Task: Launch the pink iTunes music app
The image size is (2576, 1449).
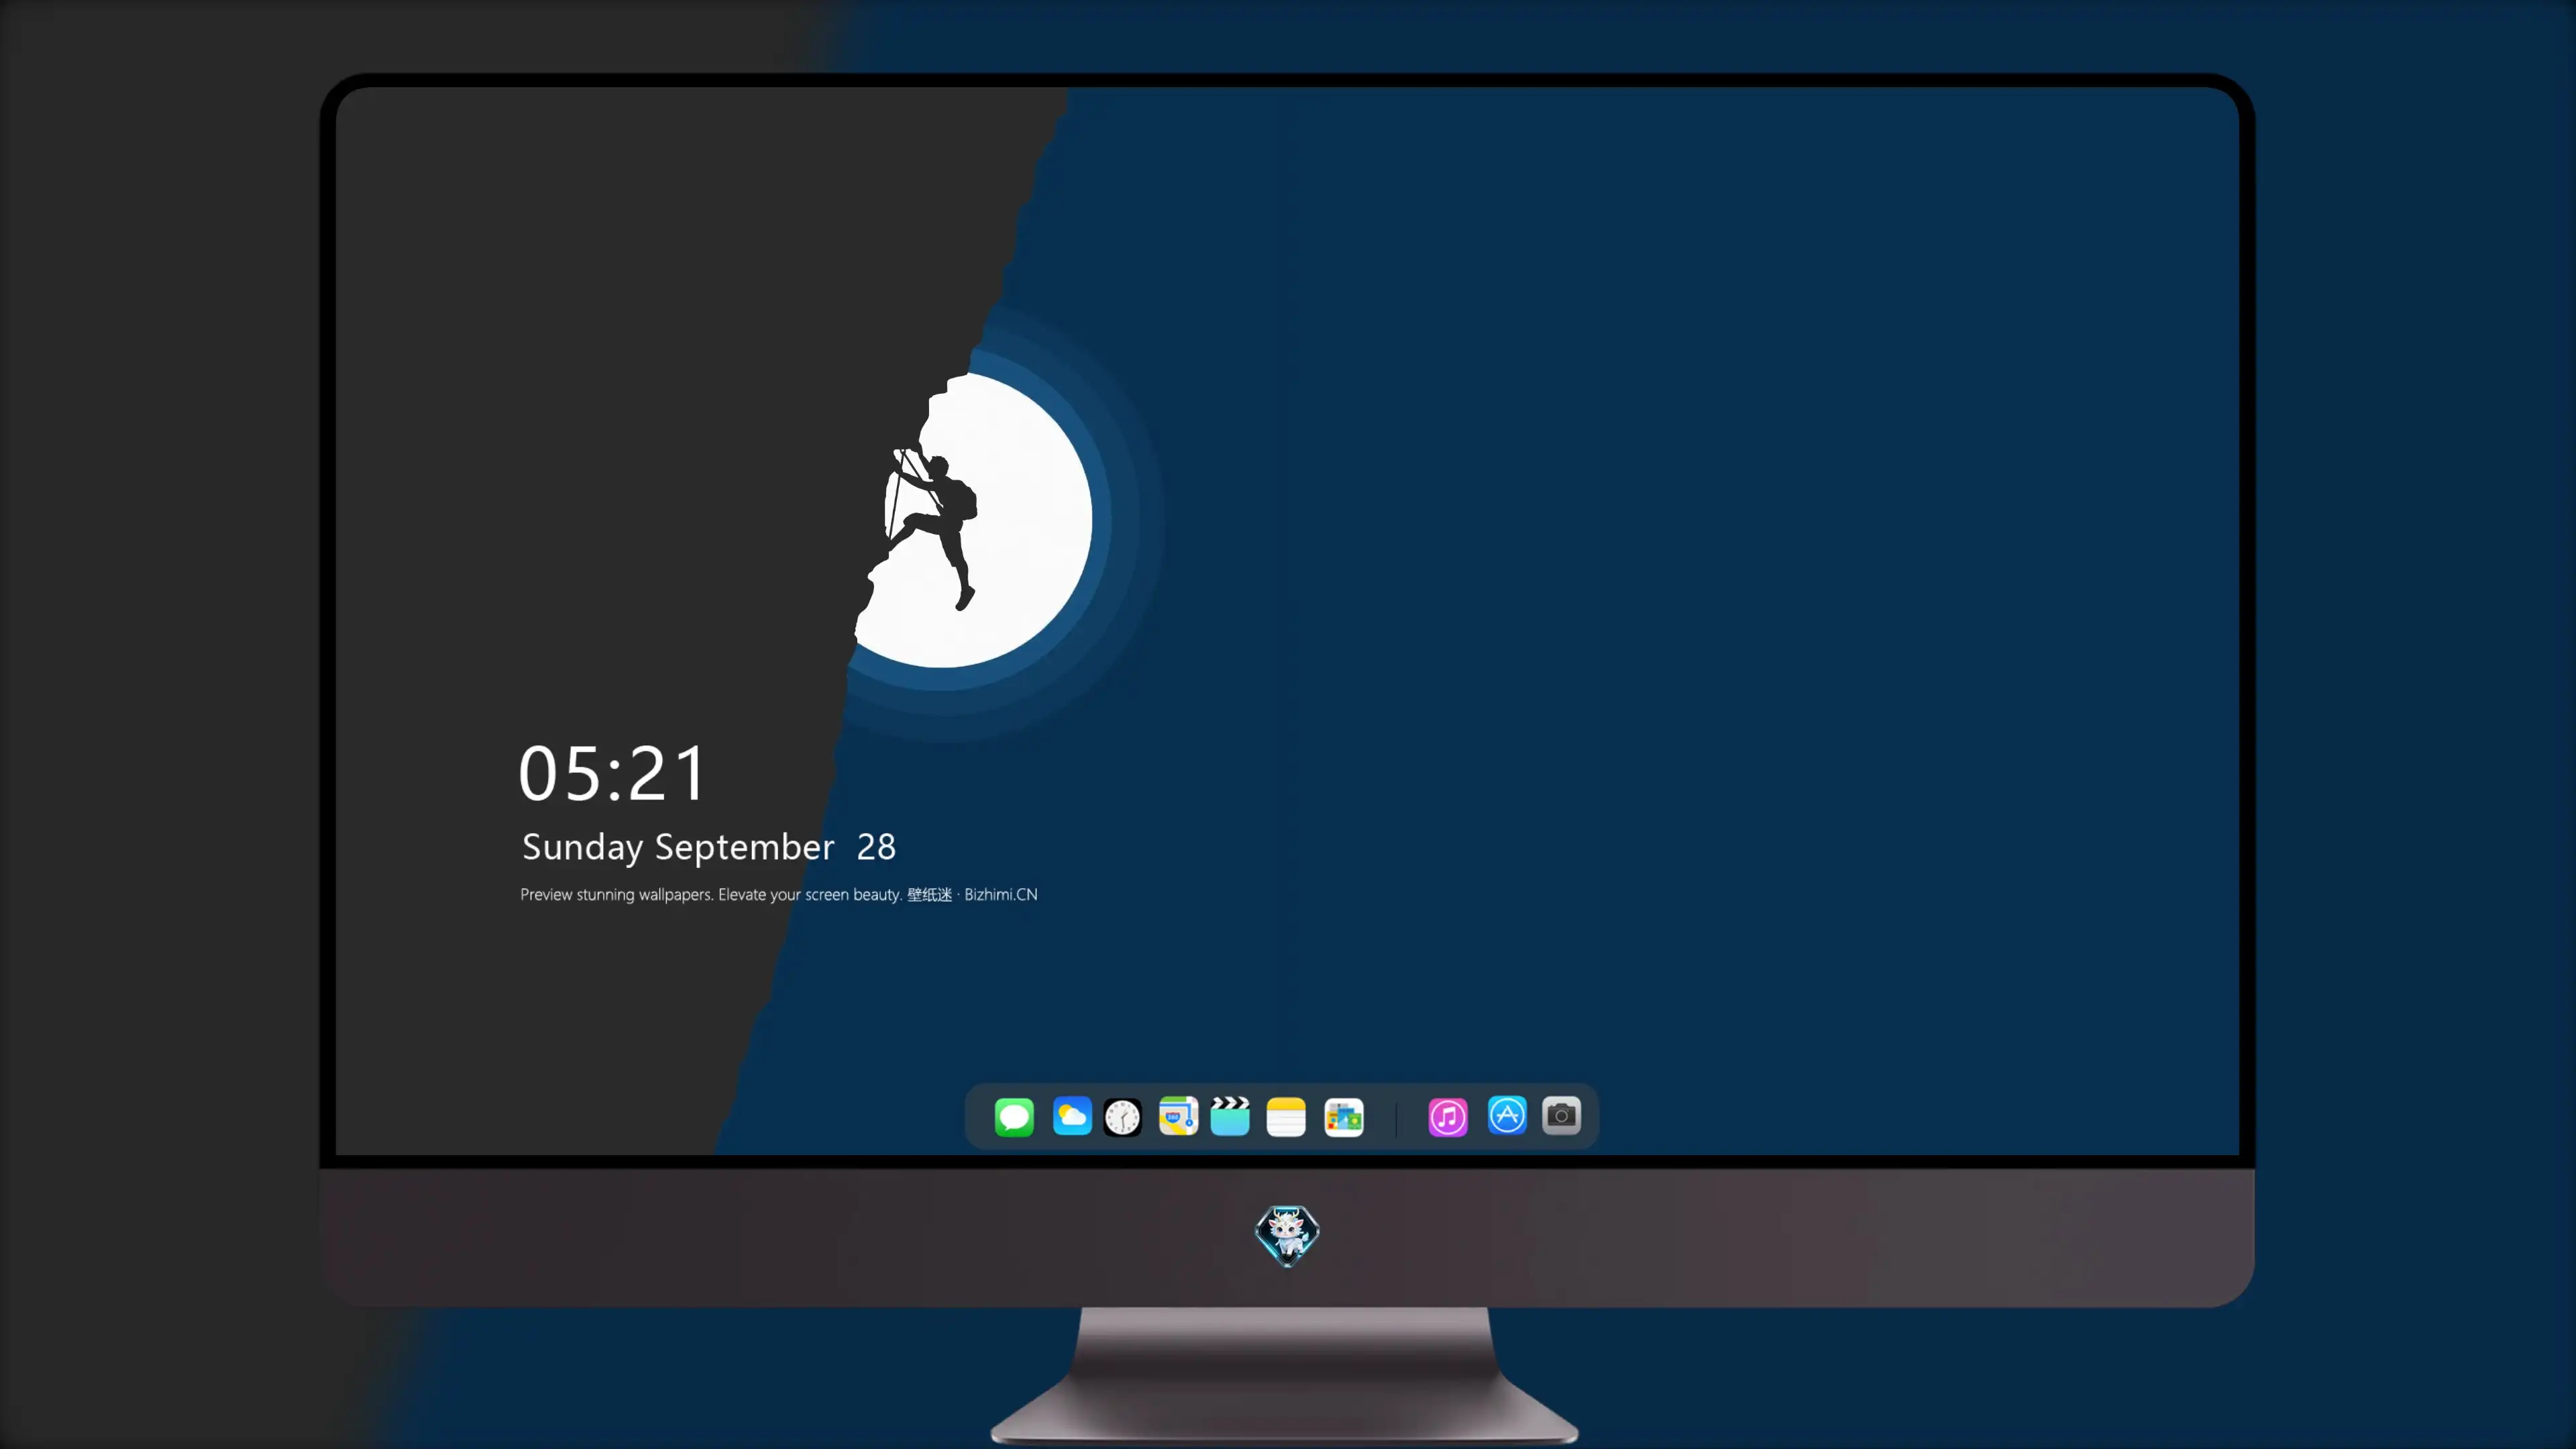Action: pyautogui.click(x=1448, y=1116)
